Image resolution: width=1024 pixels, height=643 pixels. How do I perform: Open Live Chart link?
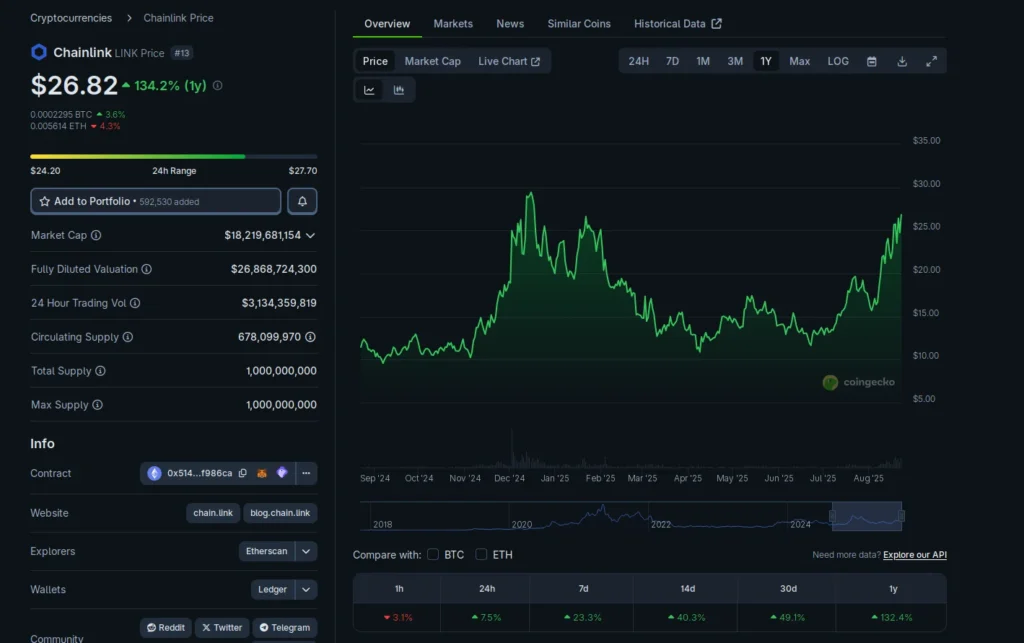coord(509,61)
